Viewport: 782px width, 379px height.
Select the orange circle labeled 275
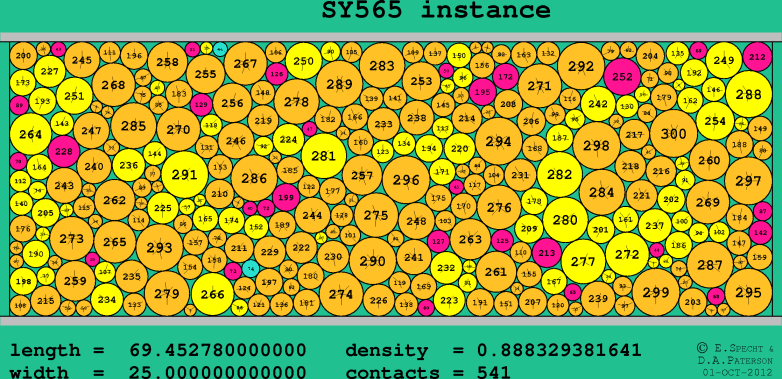(376, 215)
